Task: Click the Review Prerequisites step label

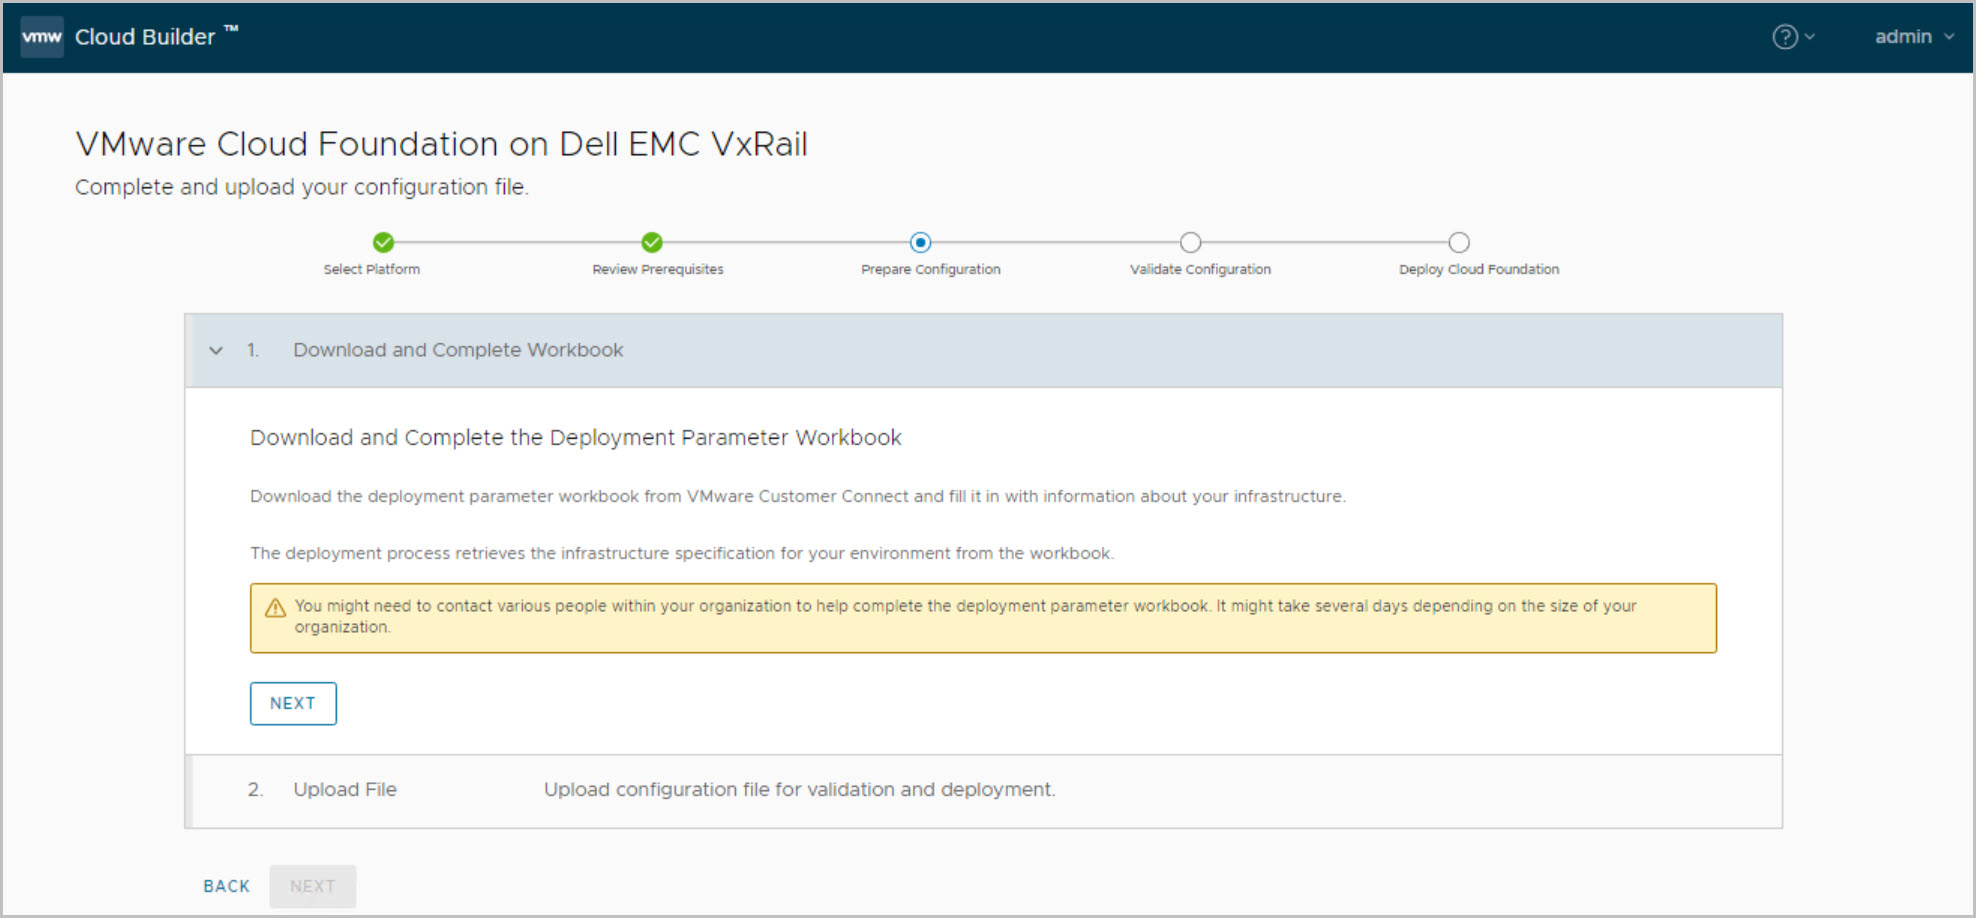Action: click(x=657, y=269)
